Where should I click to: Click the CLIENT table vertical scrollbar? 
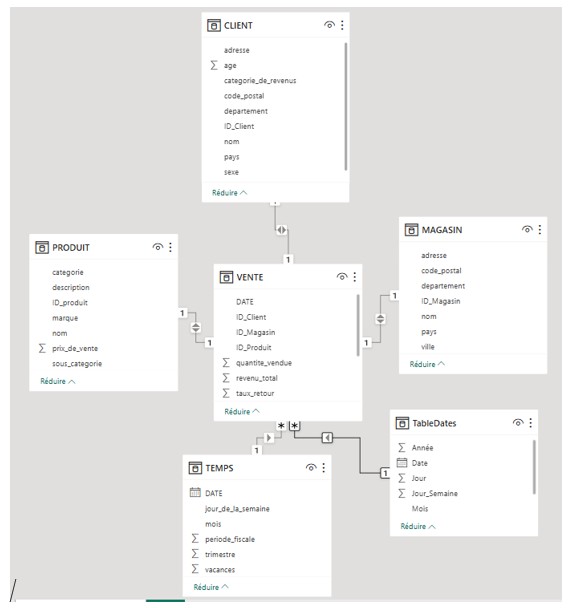click(x=345, y=107)
